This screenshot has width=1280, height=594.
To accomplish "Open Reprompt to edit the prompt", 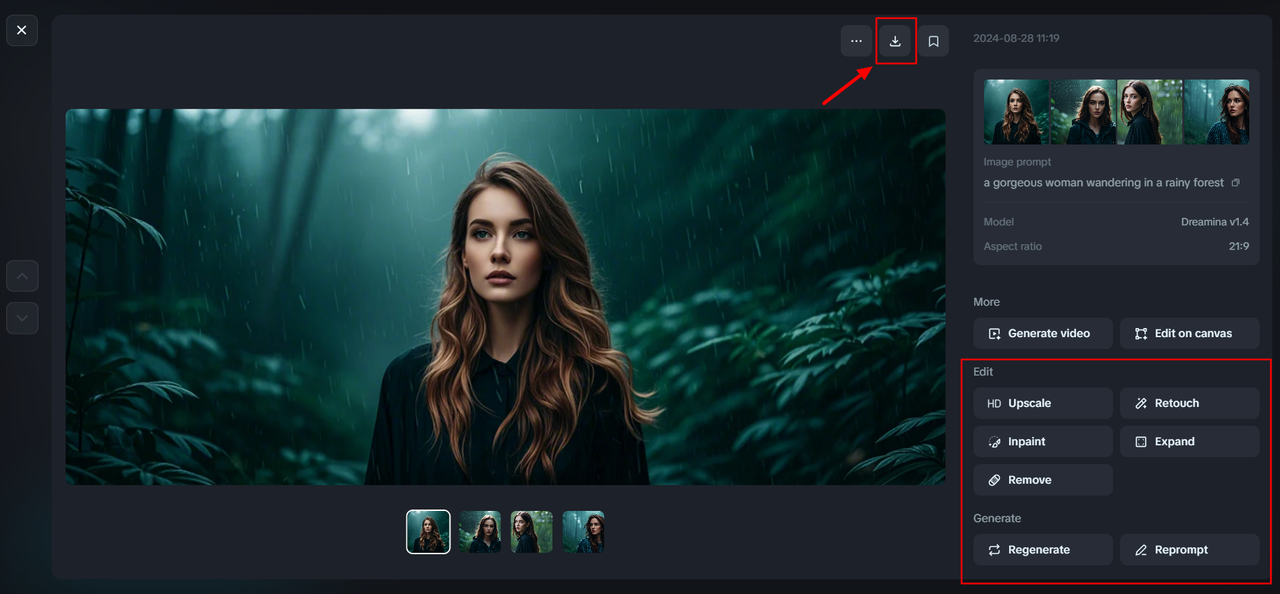I will pyautogui.click(x=1190, y=550).
